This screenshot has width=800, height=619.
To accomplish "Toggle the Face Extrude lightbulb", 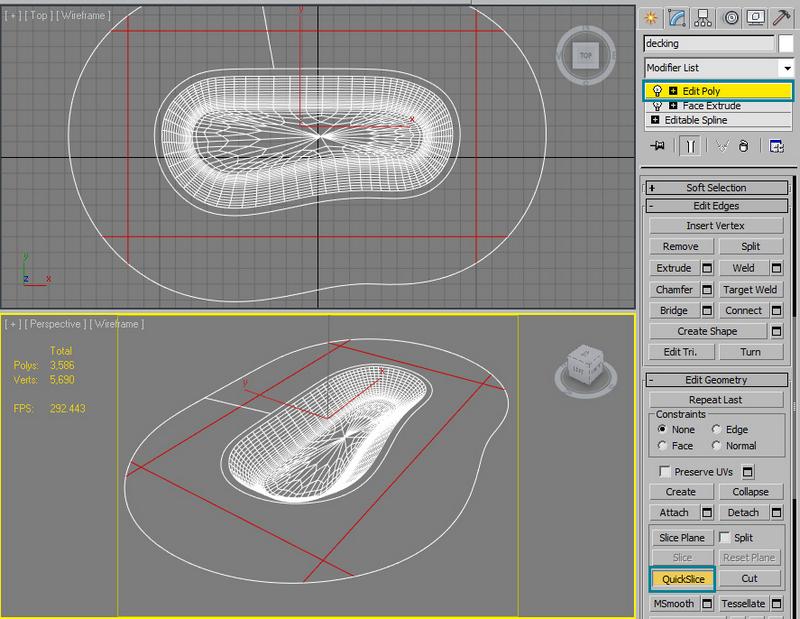I will (x=656, y=105).
